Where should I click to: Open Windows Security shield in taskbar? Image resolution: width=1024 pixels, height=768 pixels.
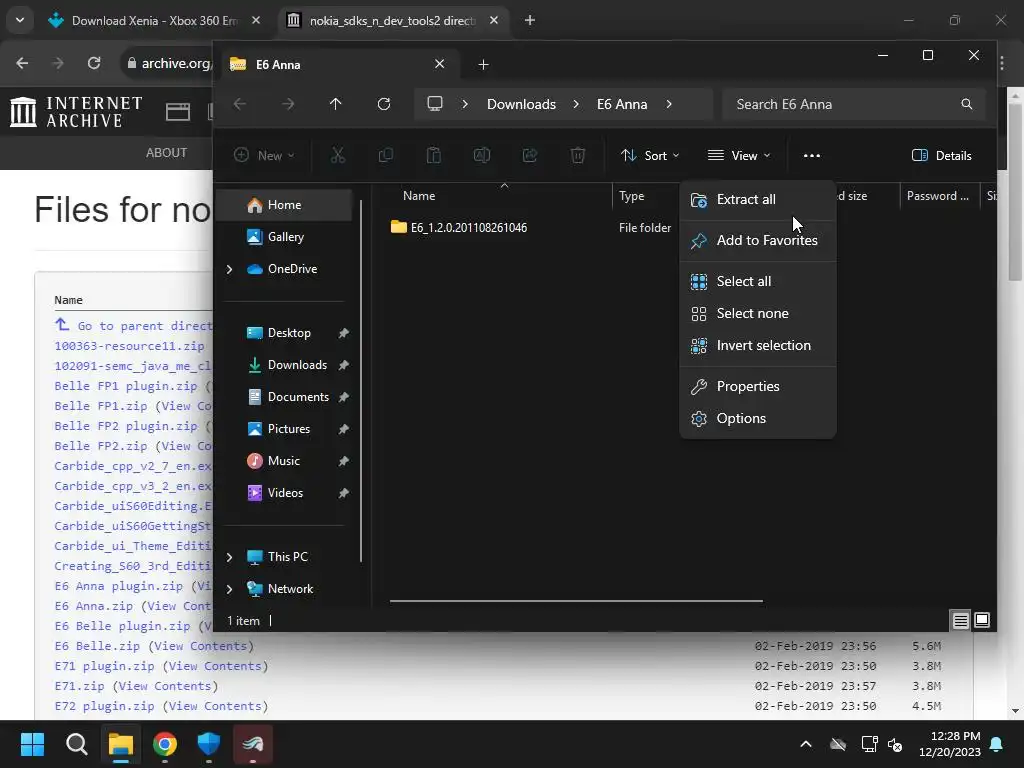point(209,744)
